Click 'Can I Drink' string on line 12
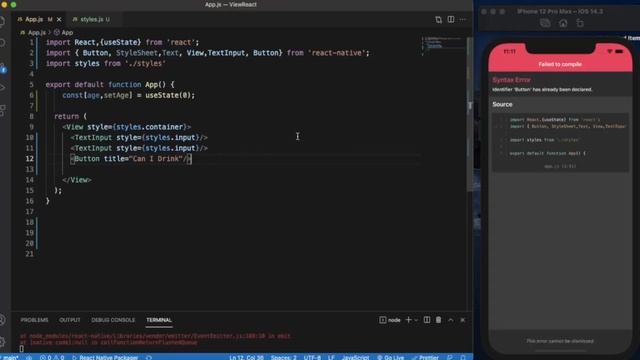640x360 pixels. (156, 159)
